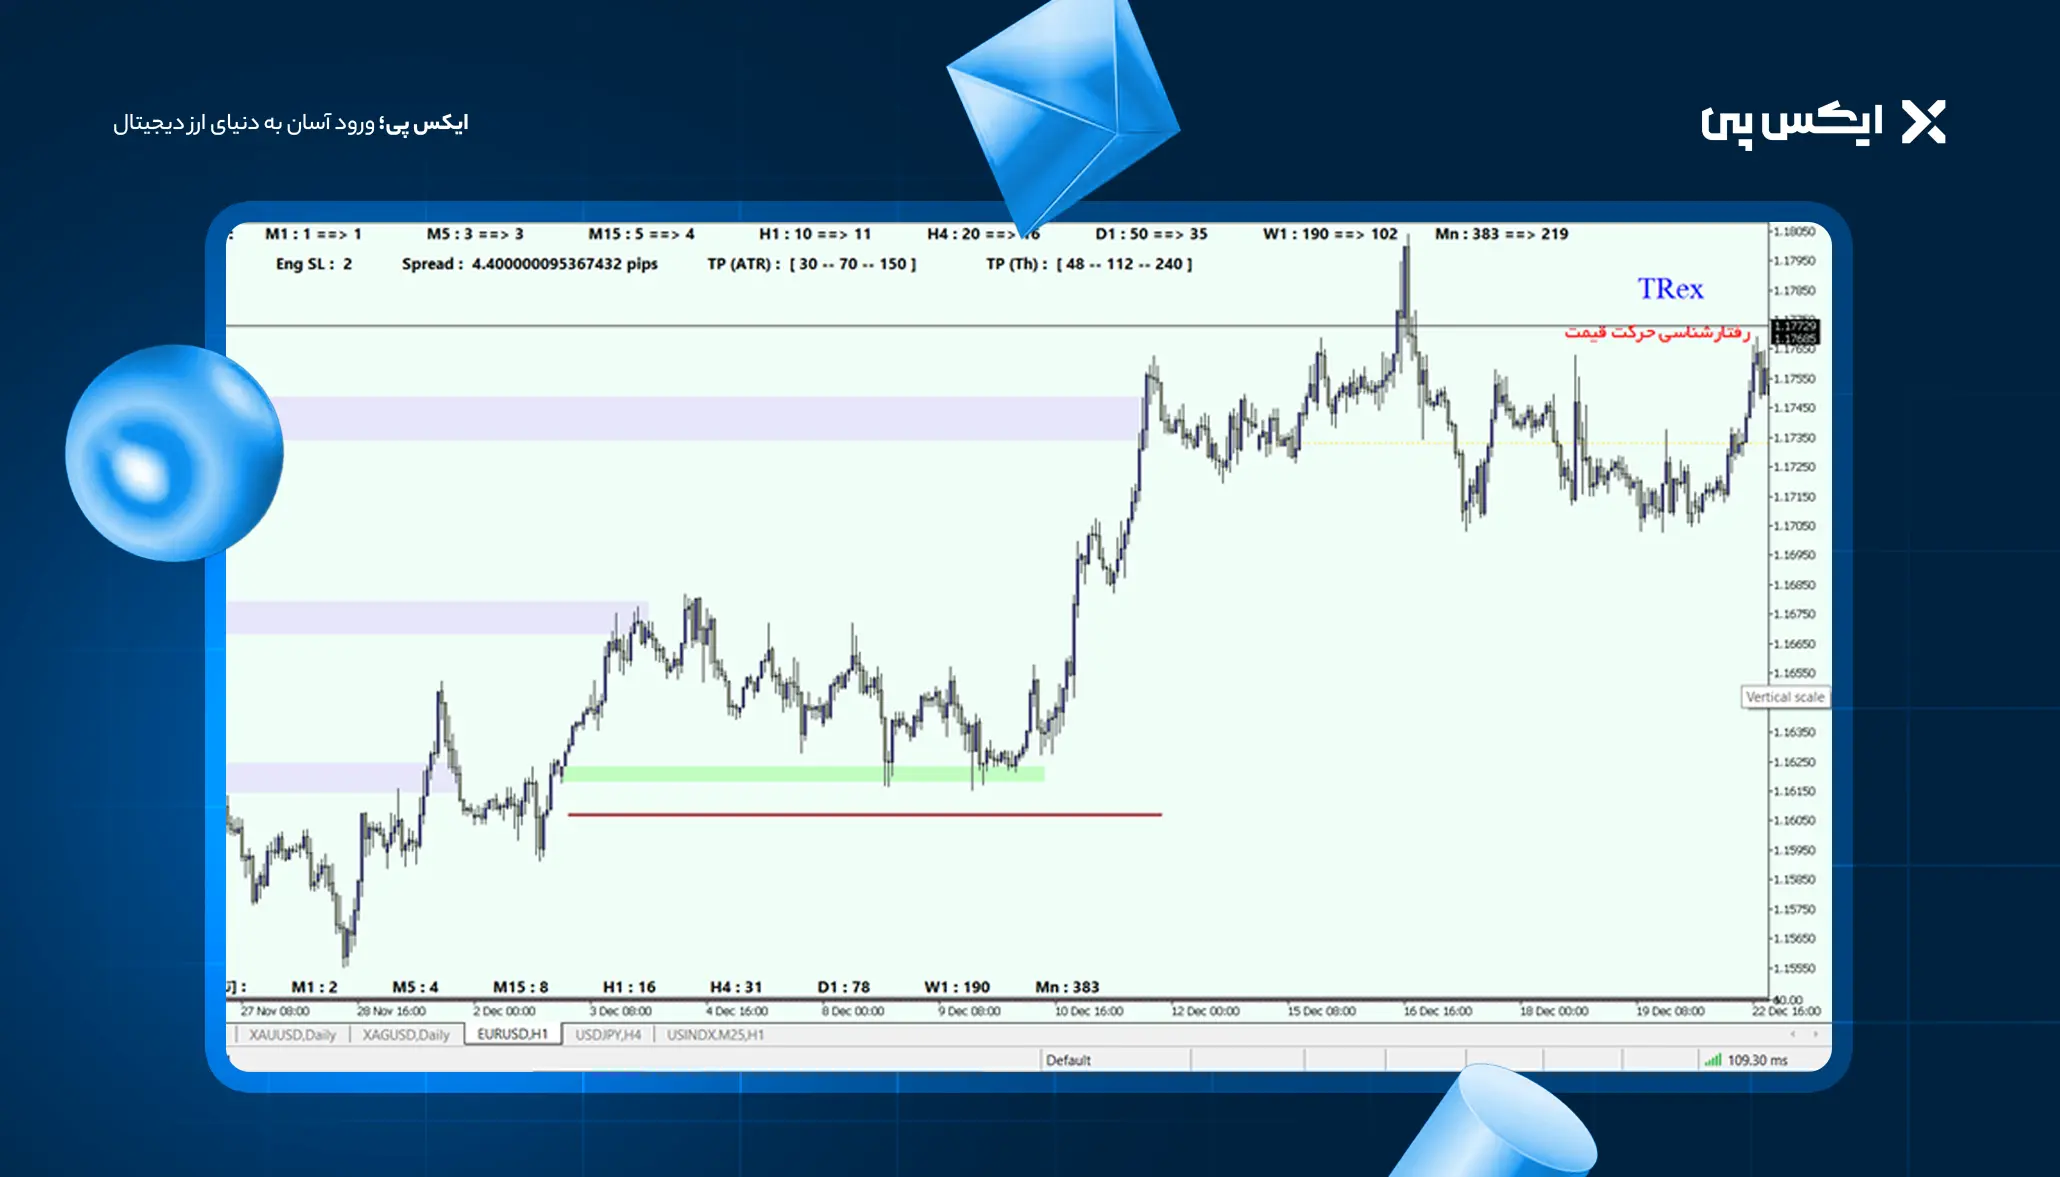Select the EURUSD,H1 chart tab
The width and height of the screenshot is (2060, 1177).
tap(512, 1034)
